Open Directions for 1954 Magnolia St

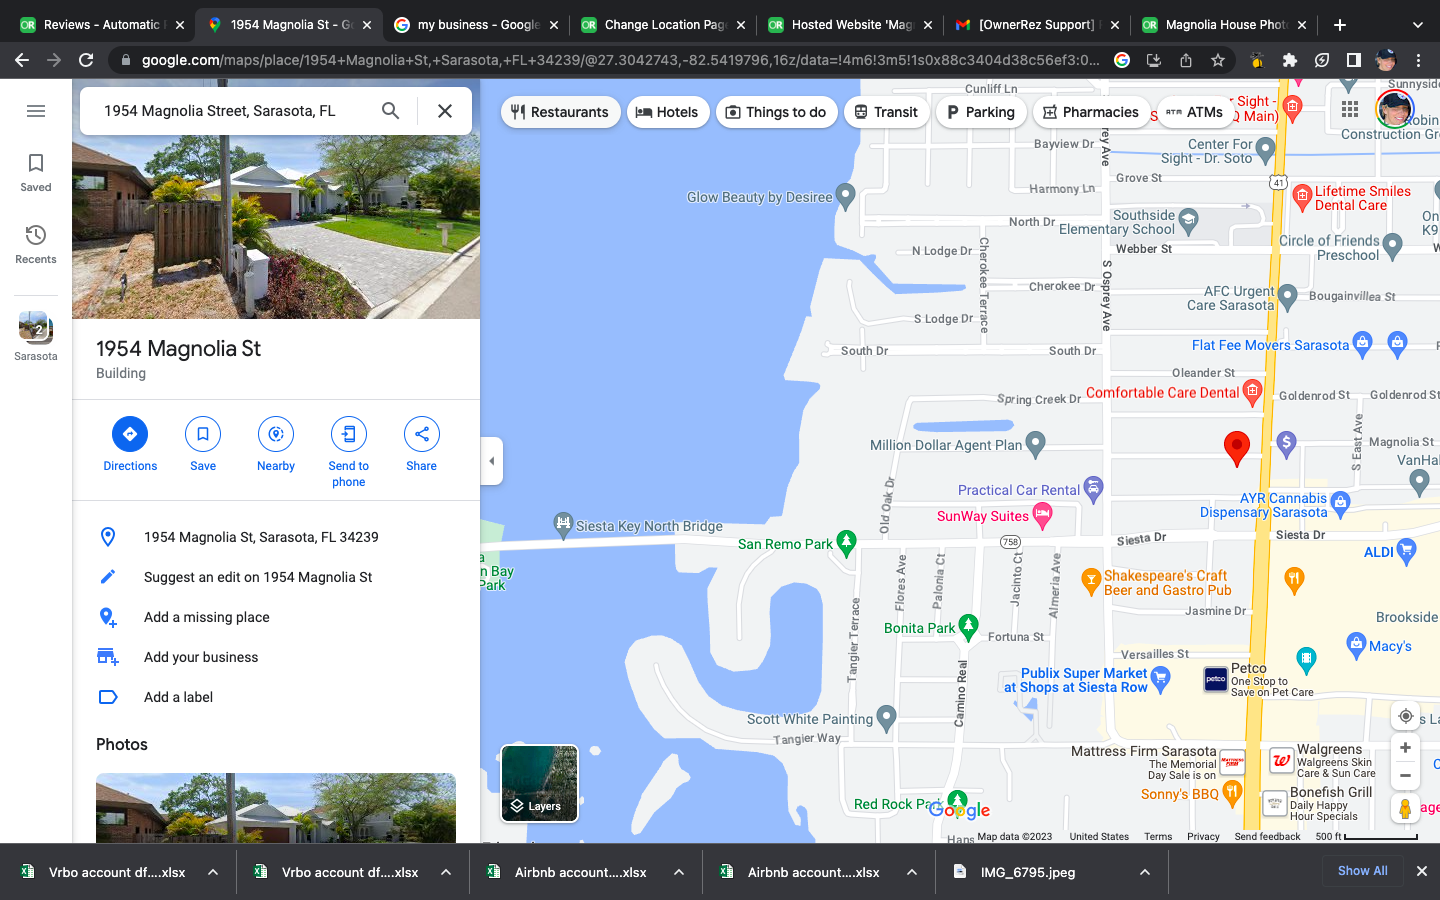129,443
